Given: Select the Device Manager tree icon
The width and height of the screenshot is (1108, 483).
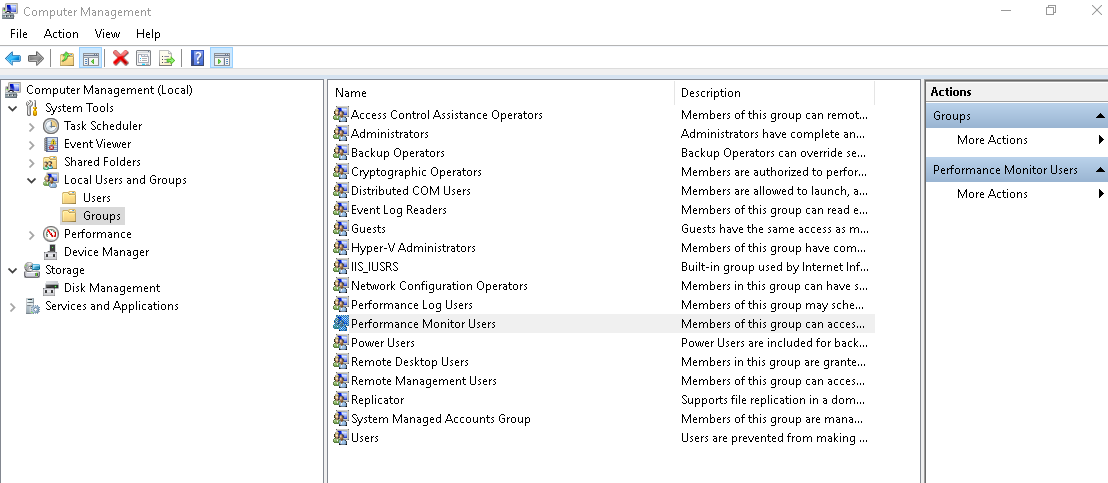Looking at the screenshot, I should [51, 252].
